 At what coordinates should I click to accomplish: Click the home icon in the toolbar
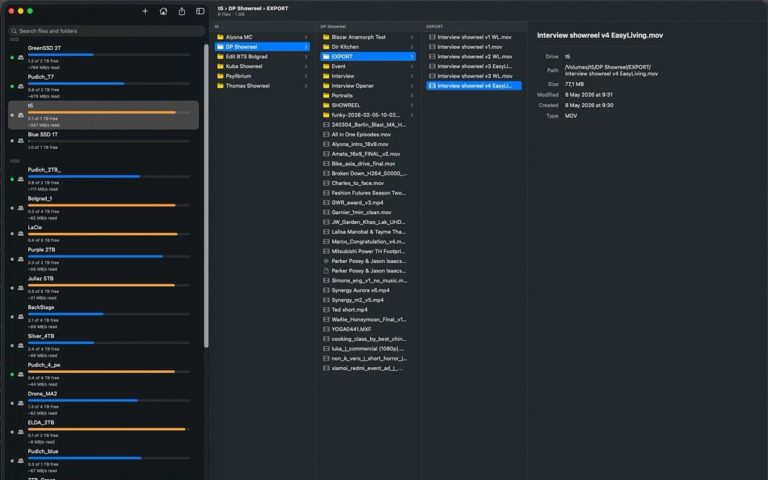pos(163,11)
